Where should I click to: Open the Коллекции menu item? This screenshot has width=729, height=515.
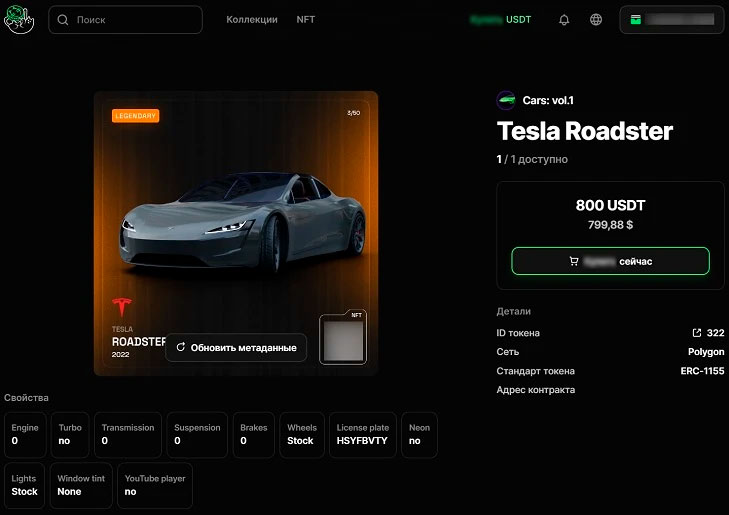[x=252, y=20]
